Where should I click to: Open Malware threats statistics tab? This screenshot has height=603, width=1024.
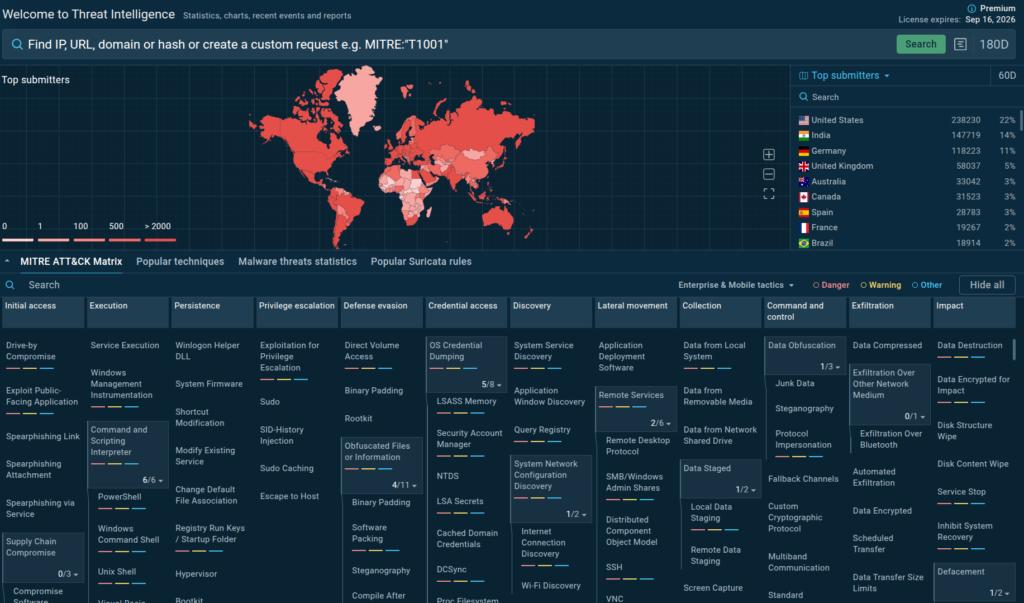(x=297, y=262)
